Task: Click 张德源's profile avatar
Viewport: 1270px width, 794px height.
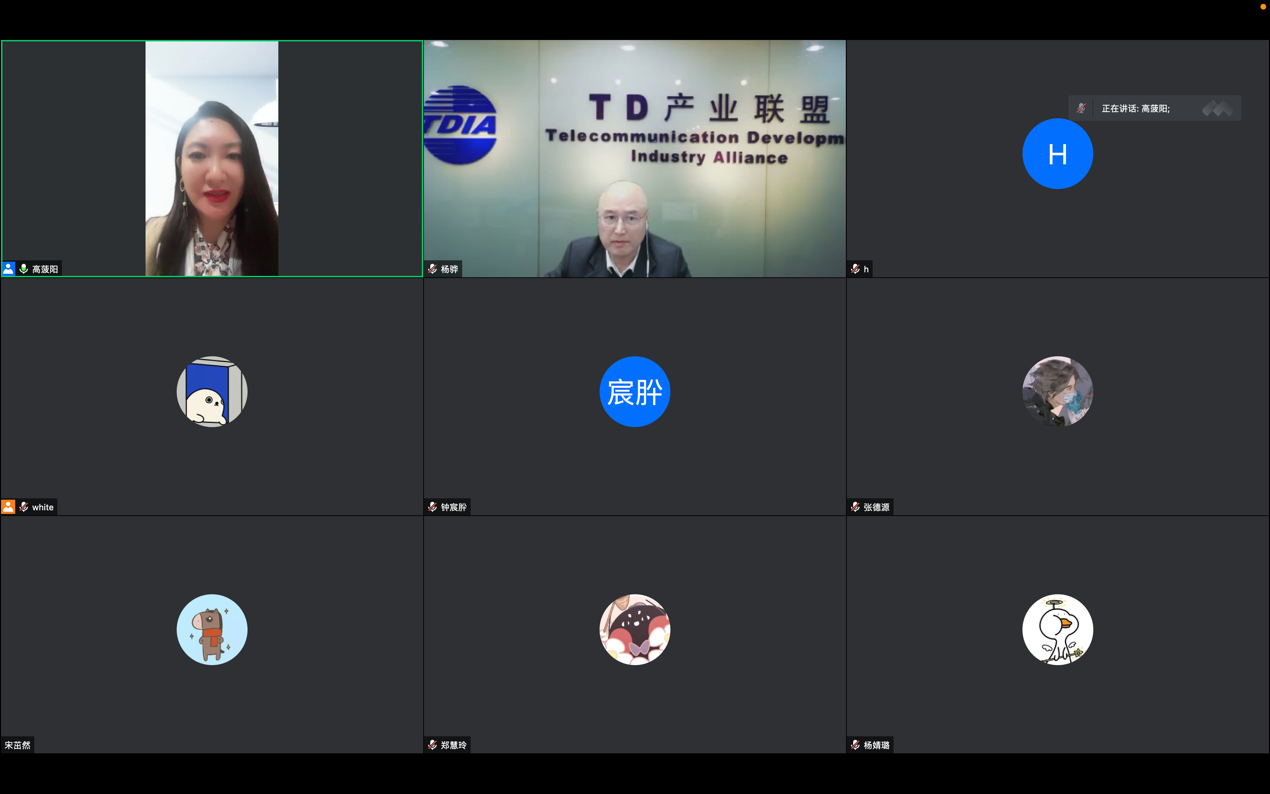Action: click(x=1058, y=392)
